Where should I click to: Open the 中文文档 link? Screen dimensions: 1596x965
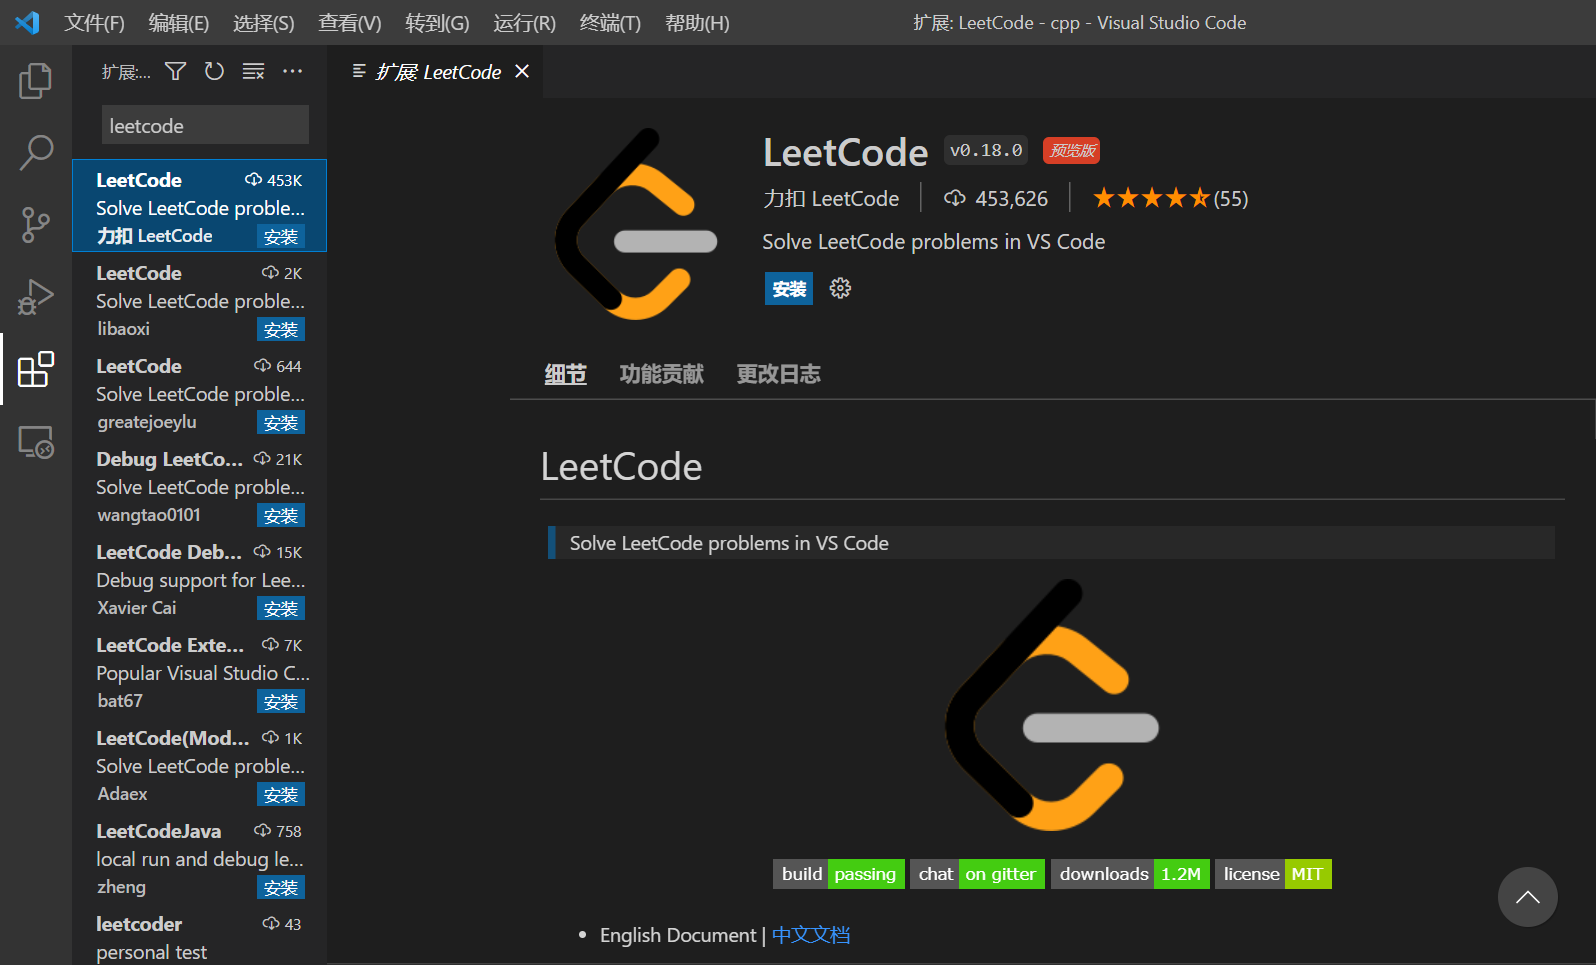811,935
